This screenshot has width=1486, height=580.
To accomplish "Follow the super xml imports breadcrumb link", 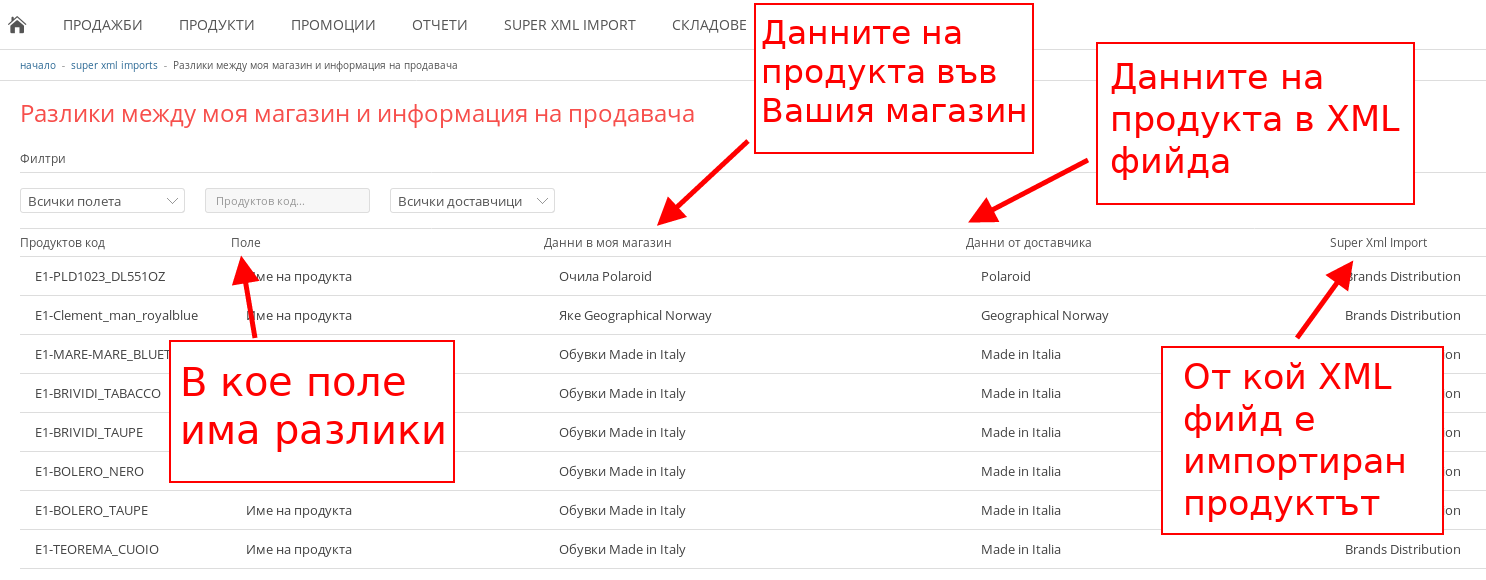I will pyautogui.click(x=114, y=65).
